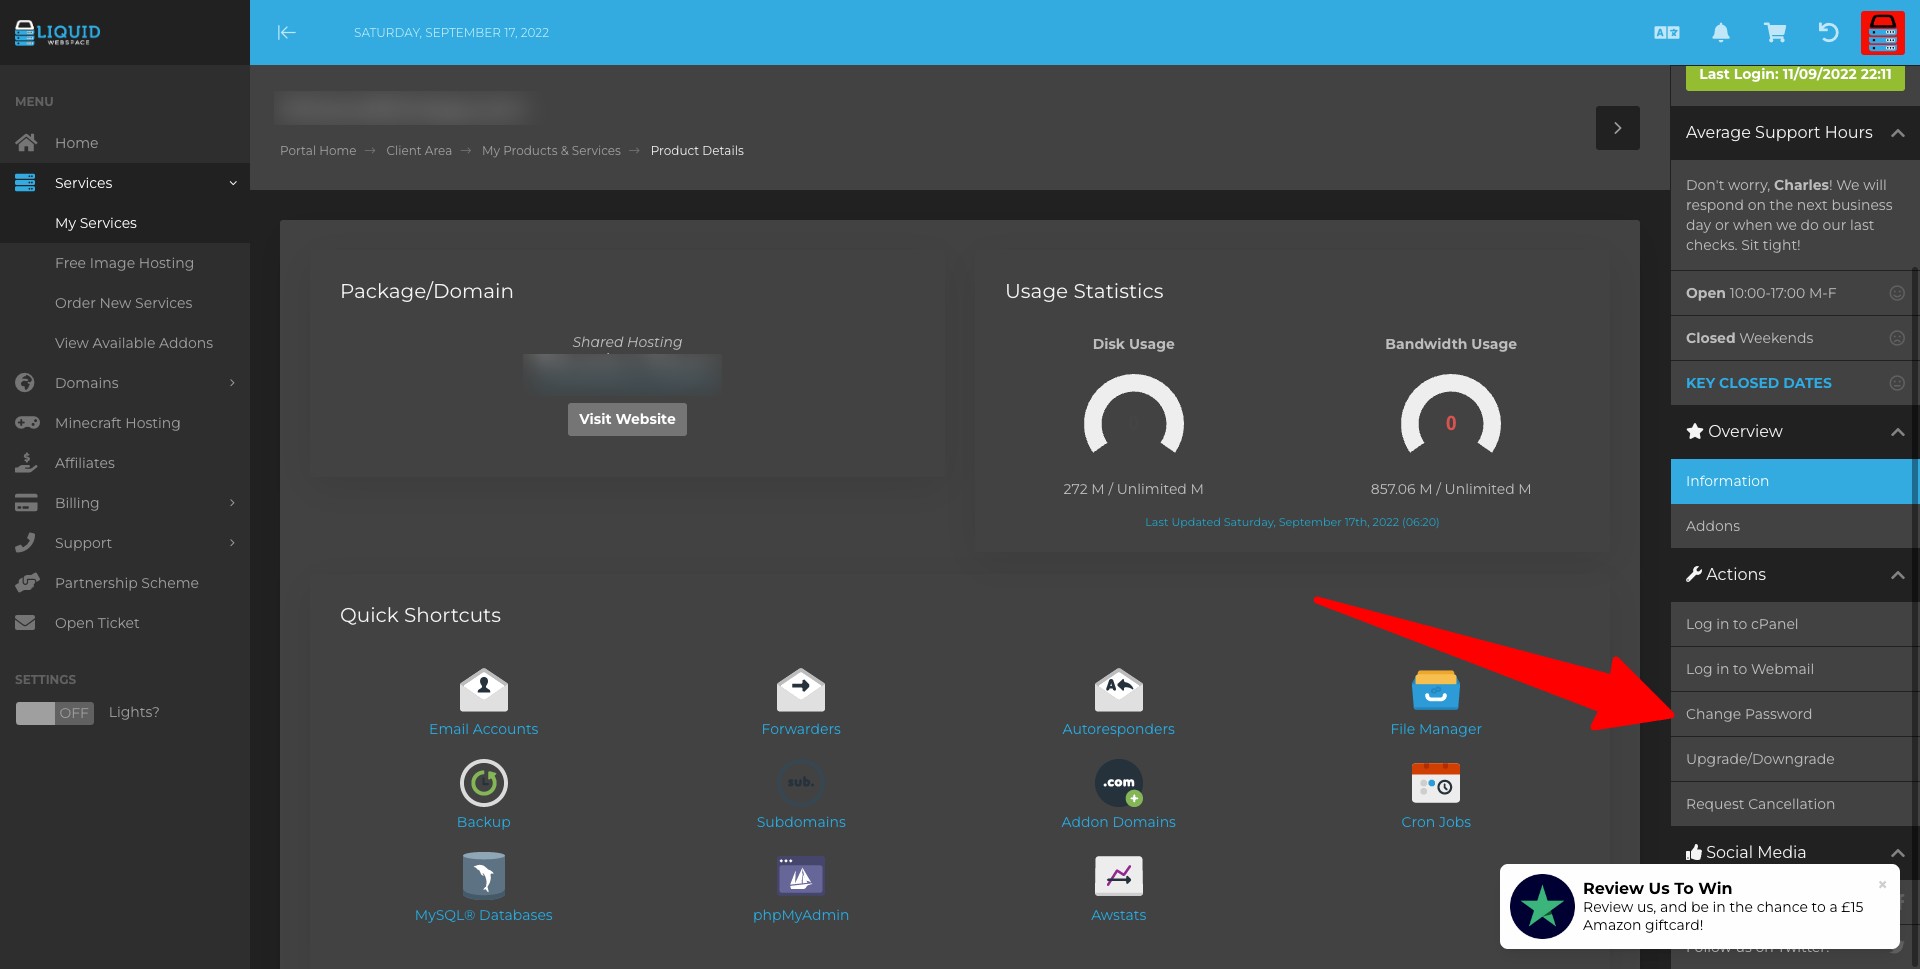Click Change Password in Actions

(x=1748, y=714)
